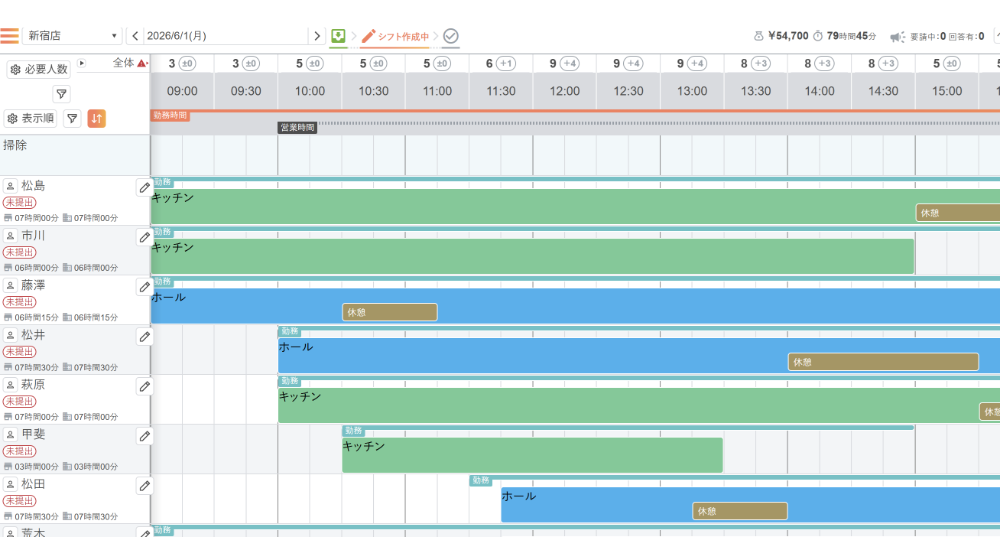This screenshot has height=537, width=1000.
Task: Open the 必要人数 settings button
Action: (39, 69)
